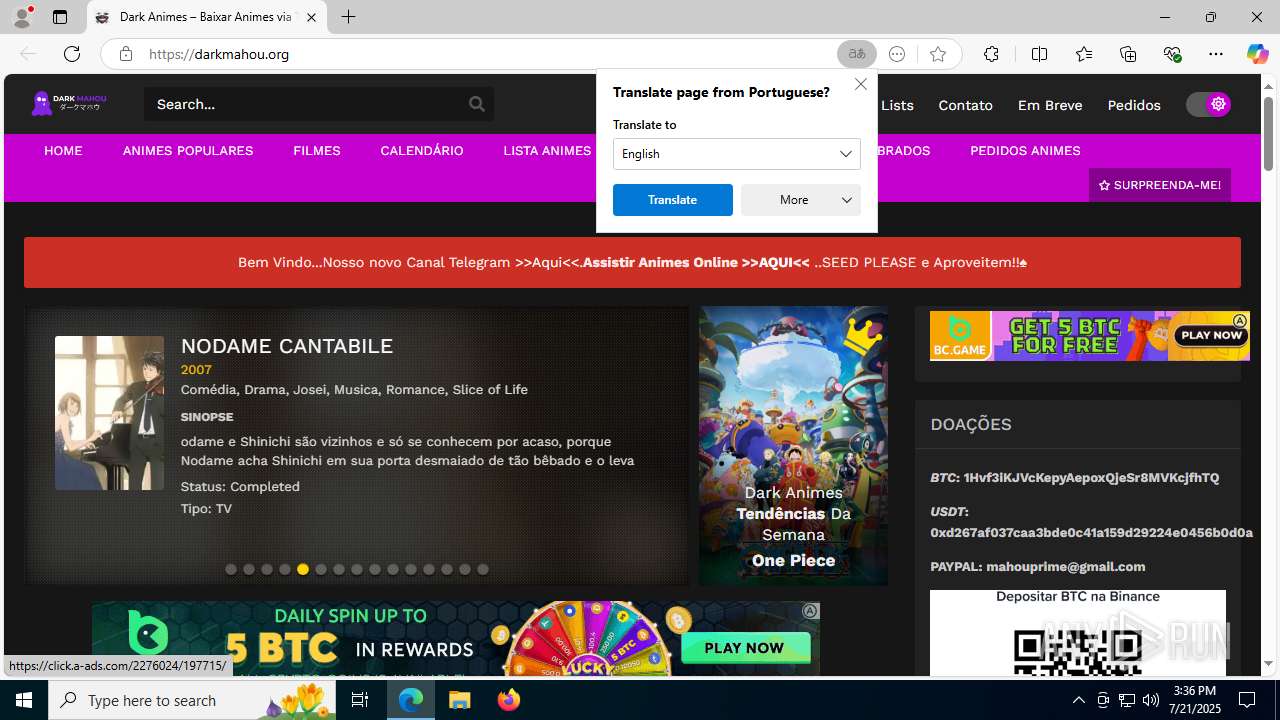
Task: Show hidden tray icons chevron
Action: click(x=1078, y=700)
